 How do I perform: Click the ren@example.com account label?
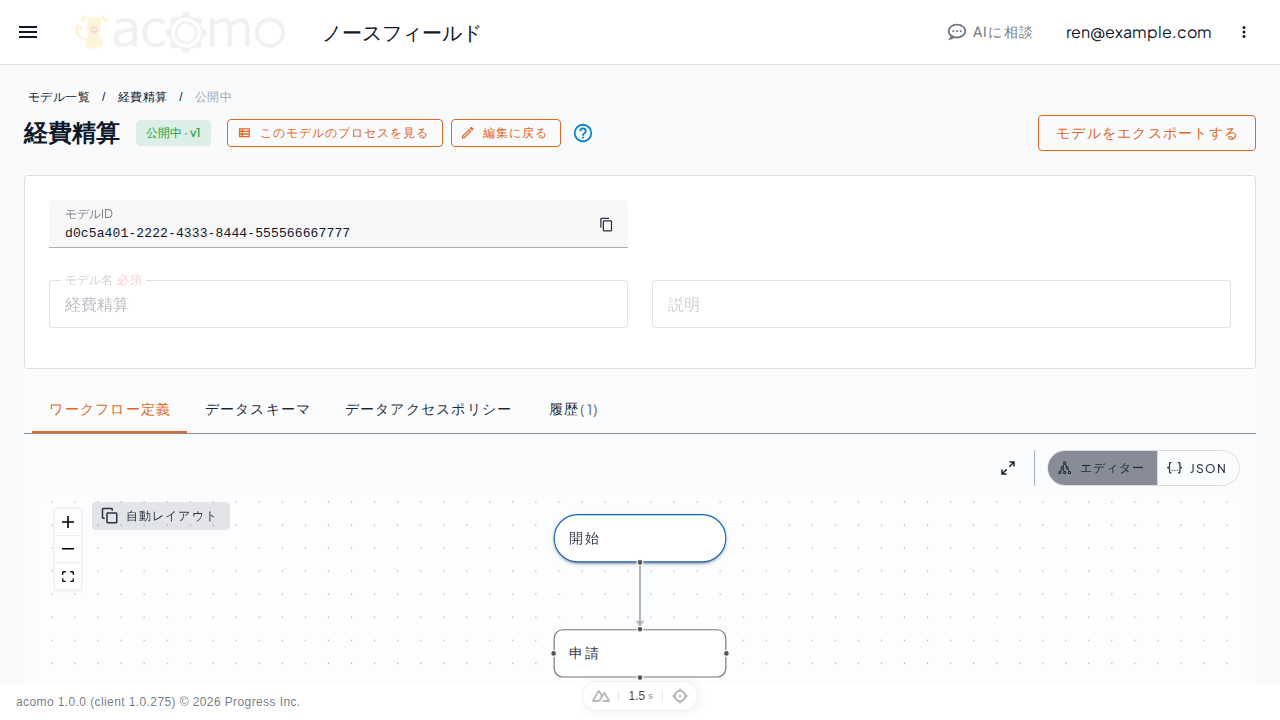1139,32
